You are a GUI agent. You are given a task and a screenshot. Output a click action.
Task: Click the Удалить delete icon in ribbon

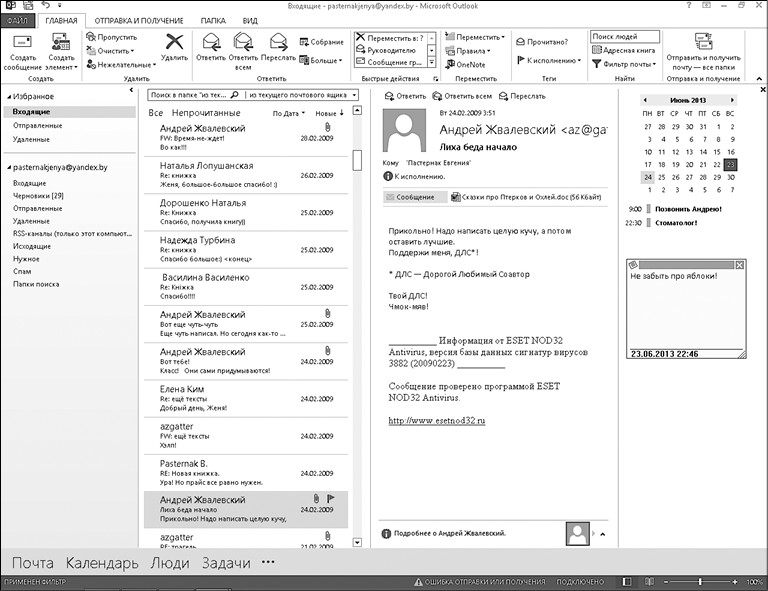coord(174,46)
